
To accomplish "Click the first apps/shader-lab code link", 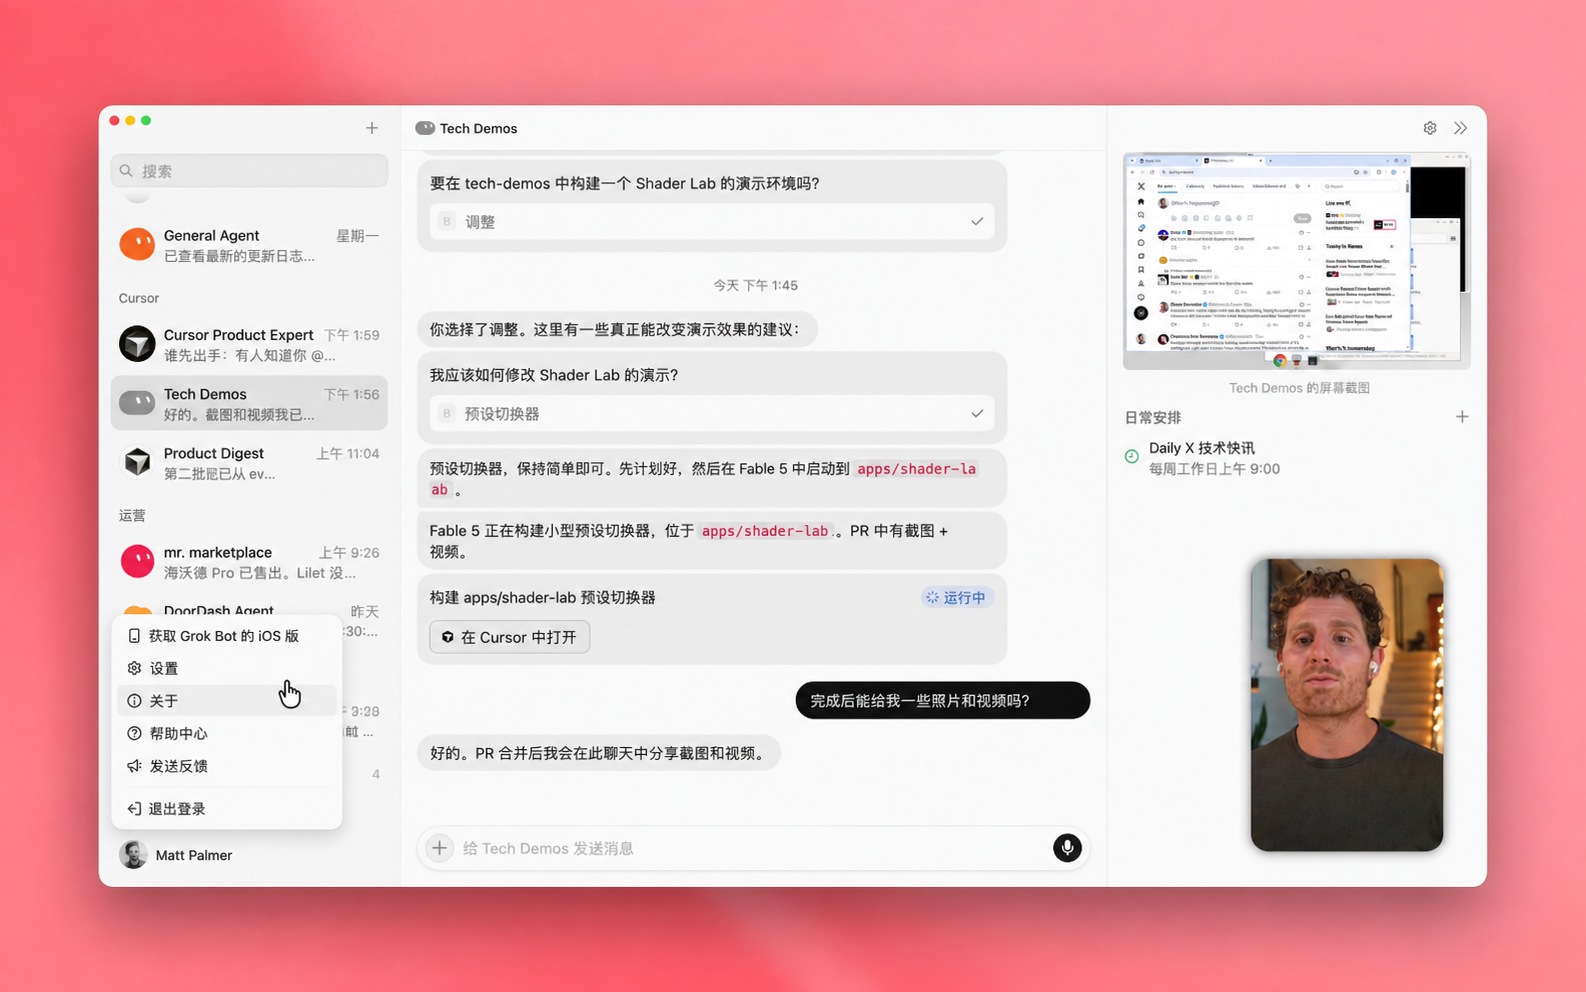I will [x=916, y=468].
